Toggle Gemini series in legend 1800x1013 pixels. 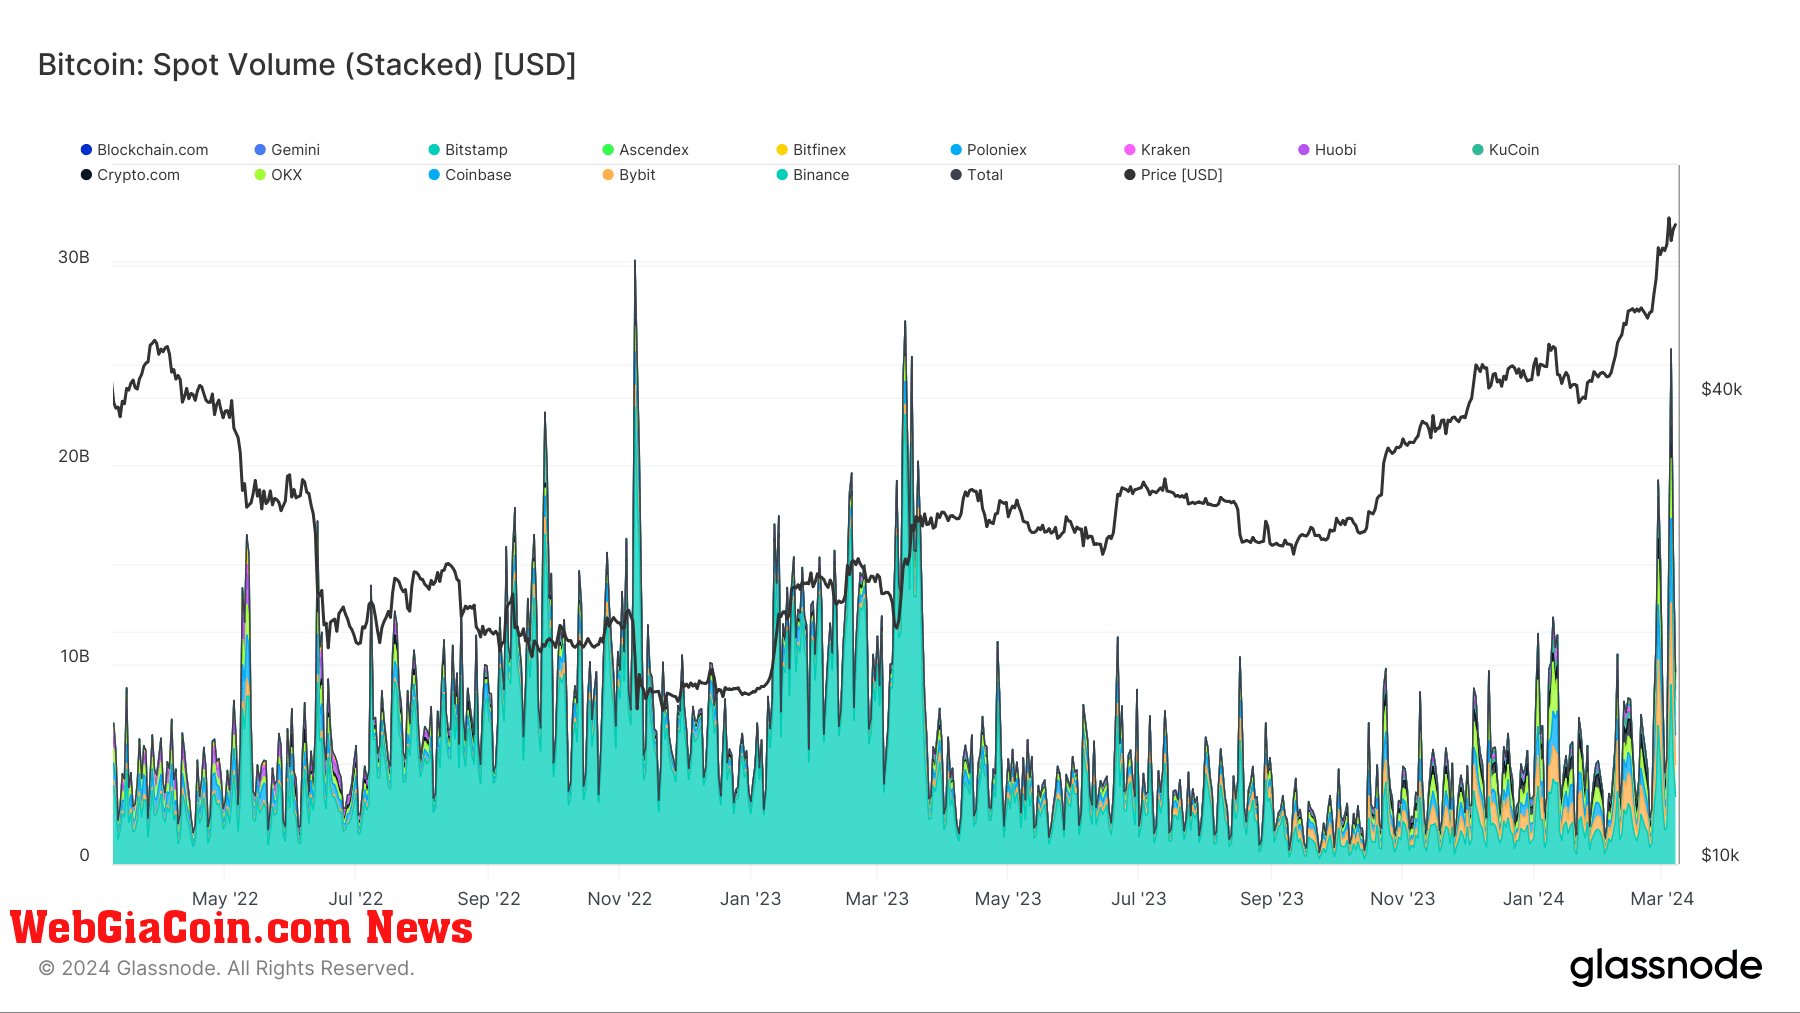(287, 150)
